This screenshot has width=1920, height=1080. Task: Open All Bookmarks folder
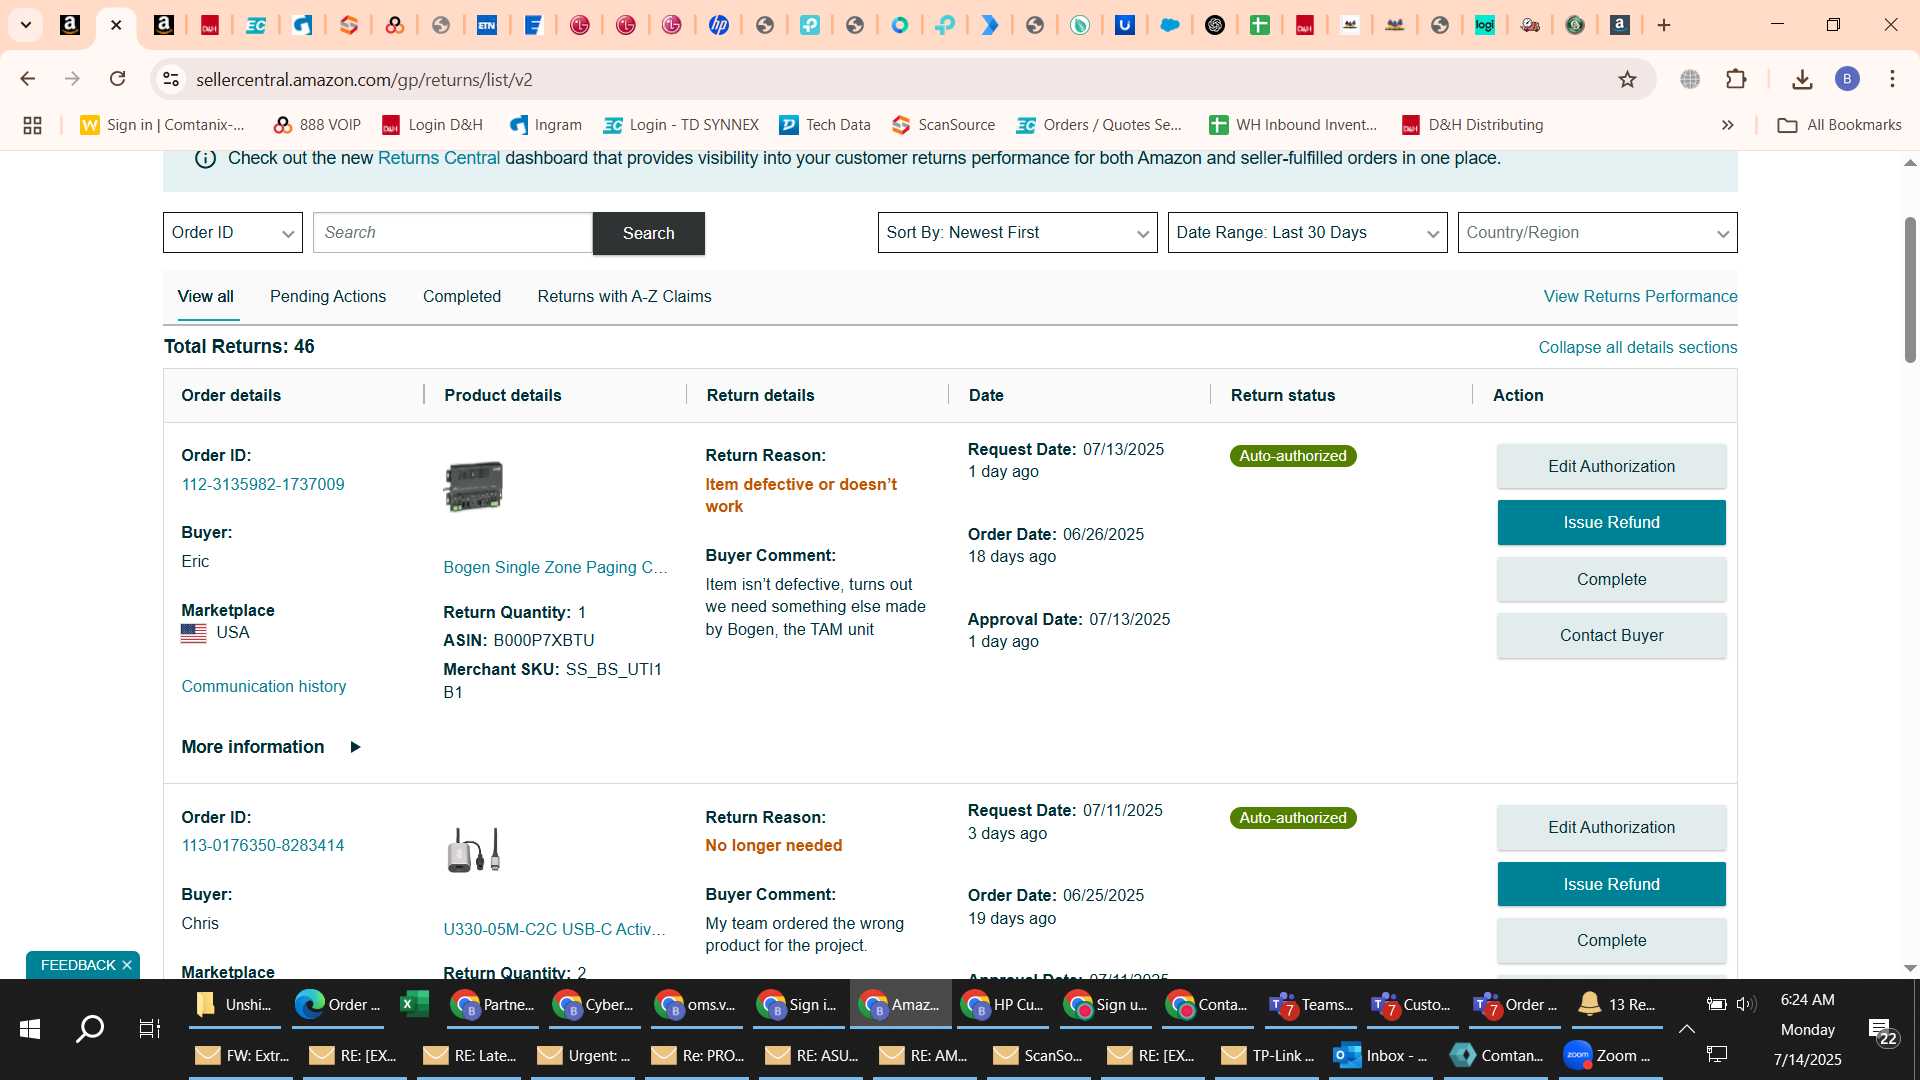pos(1839,125)
